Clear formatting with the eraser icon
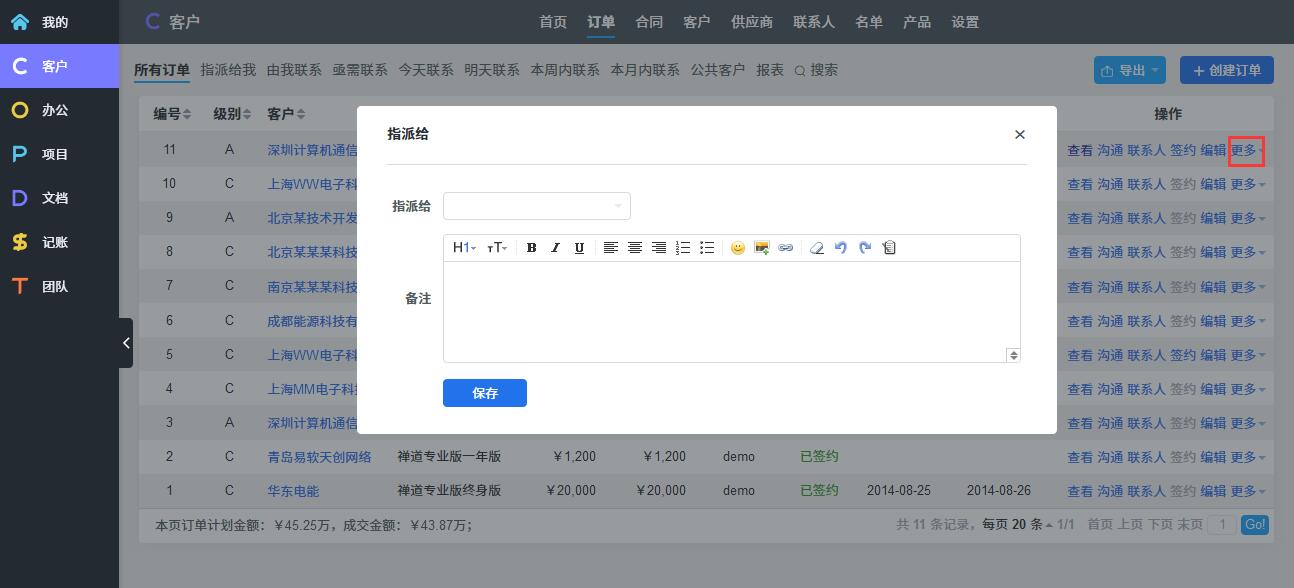 [x=816, y=248]
